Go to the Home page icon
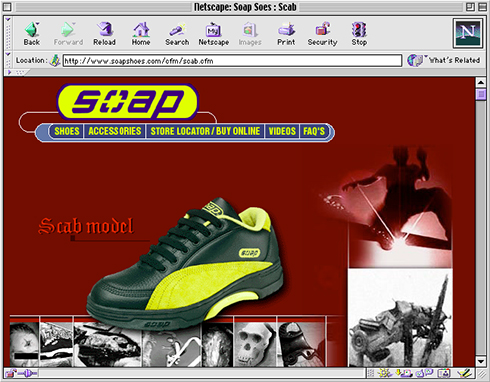This screenshot has width=490, height=382. [x=141, y=33]
